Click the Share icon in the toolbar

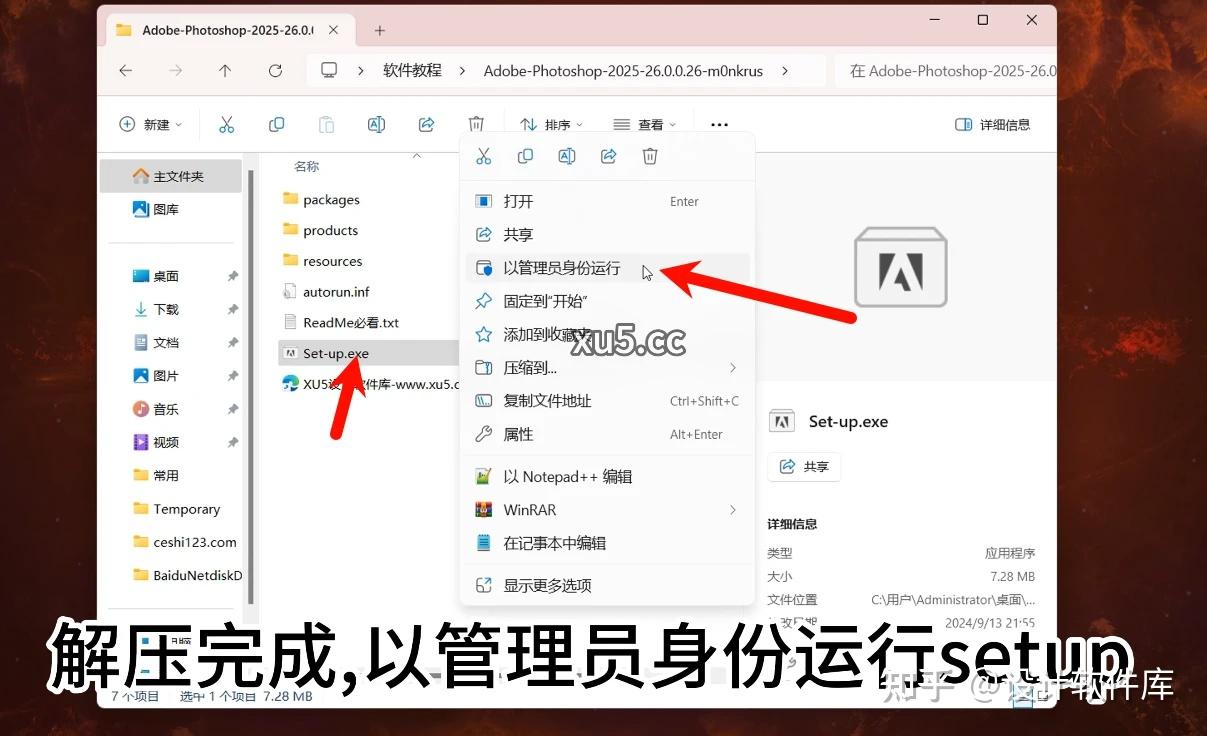(x=426, y=124)
